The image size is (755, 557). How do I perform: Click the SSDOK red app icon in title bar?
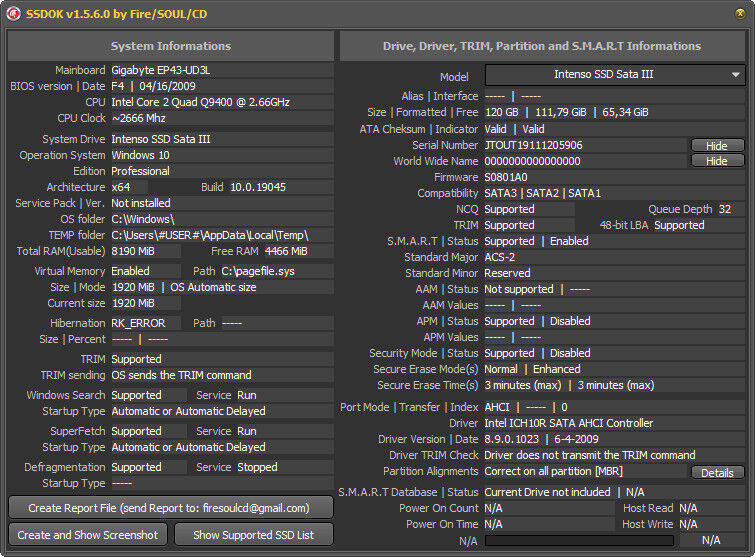13,13
